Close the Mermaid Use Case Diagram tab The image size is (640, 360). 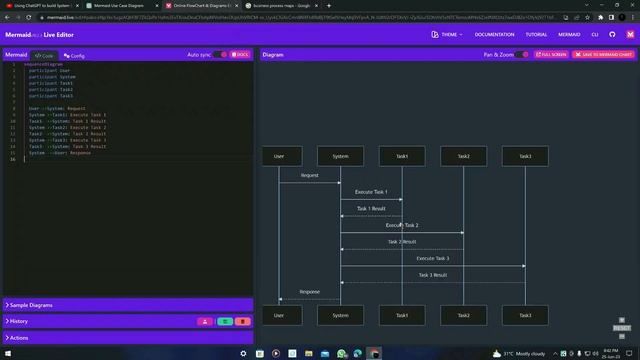157,6
